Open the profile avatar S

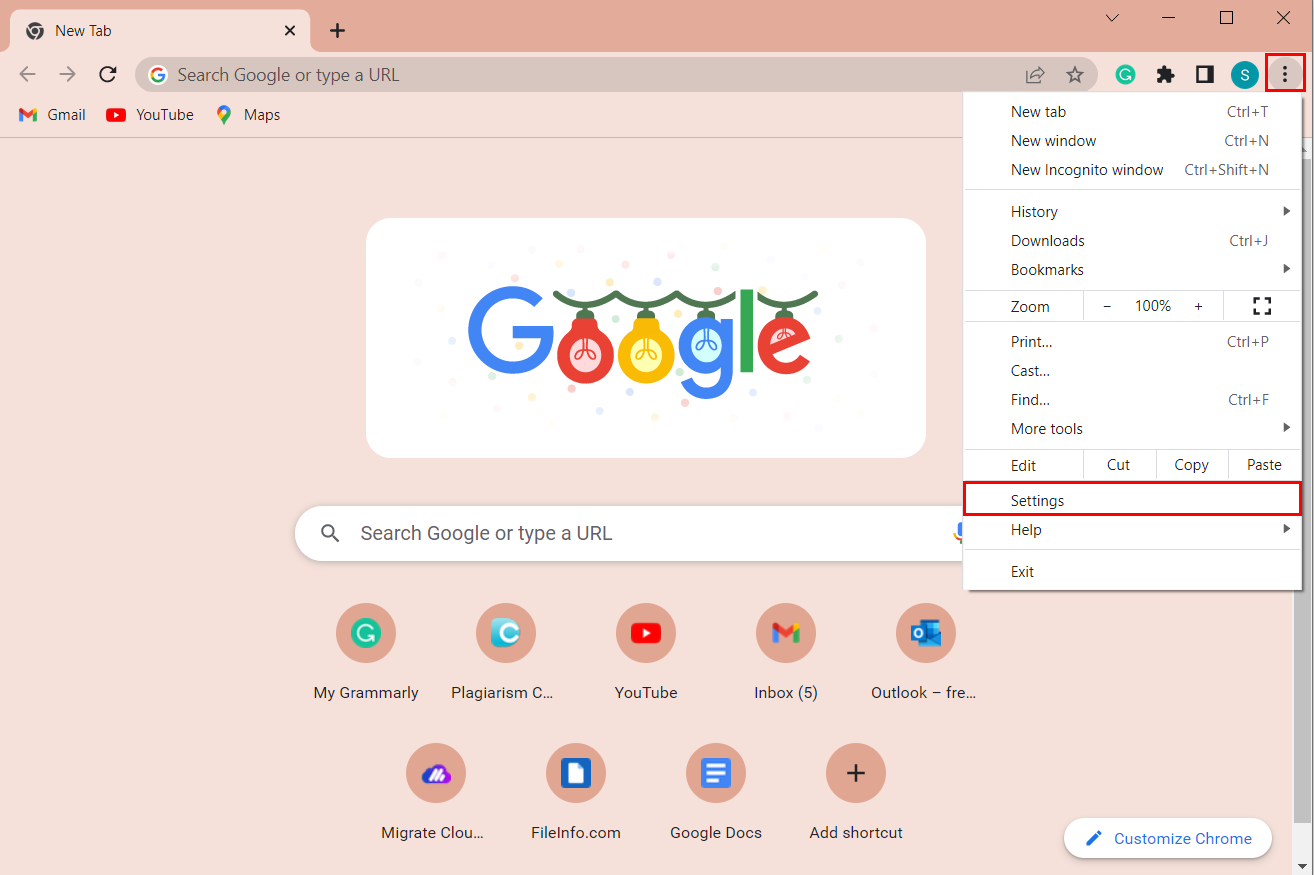click(x=1245, y=74)
